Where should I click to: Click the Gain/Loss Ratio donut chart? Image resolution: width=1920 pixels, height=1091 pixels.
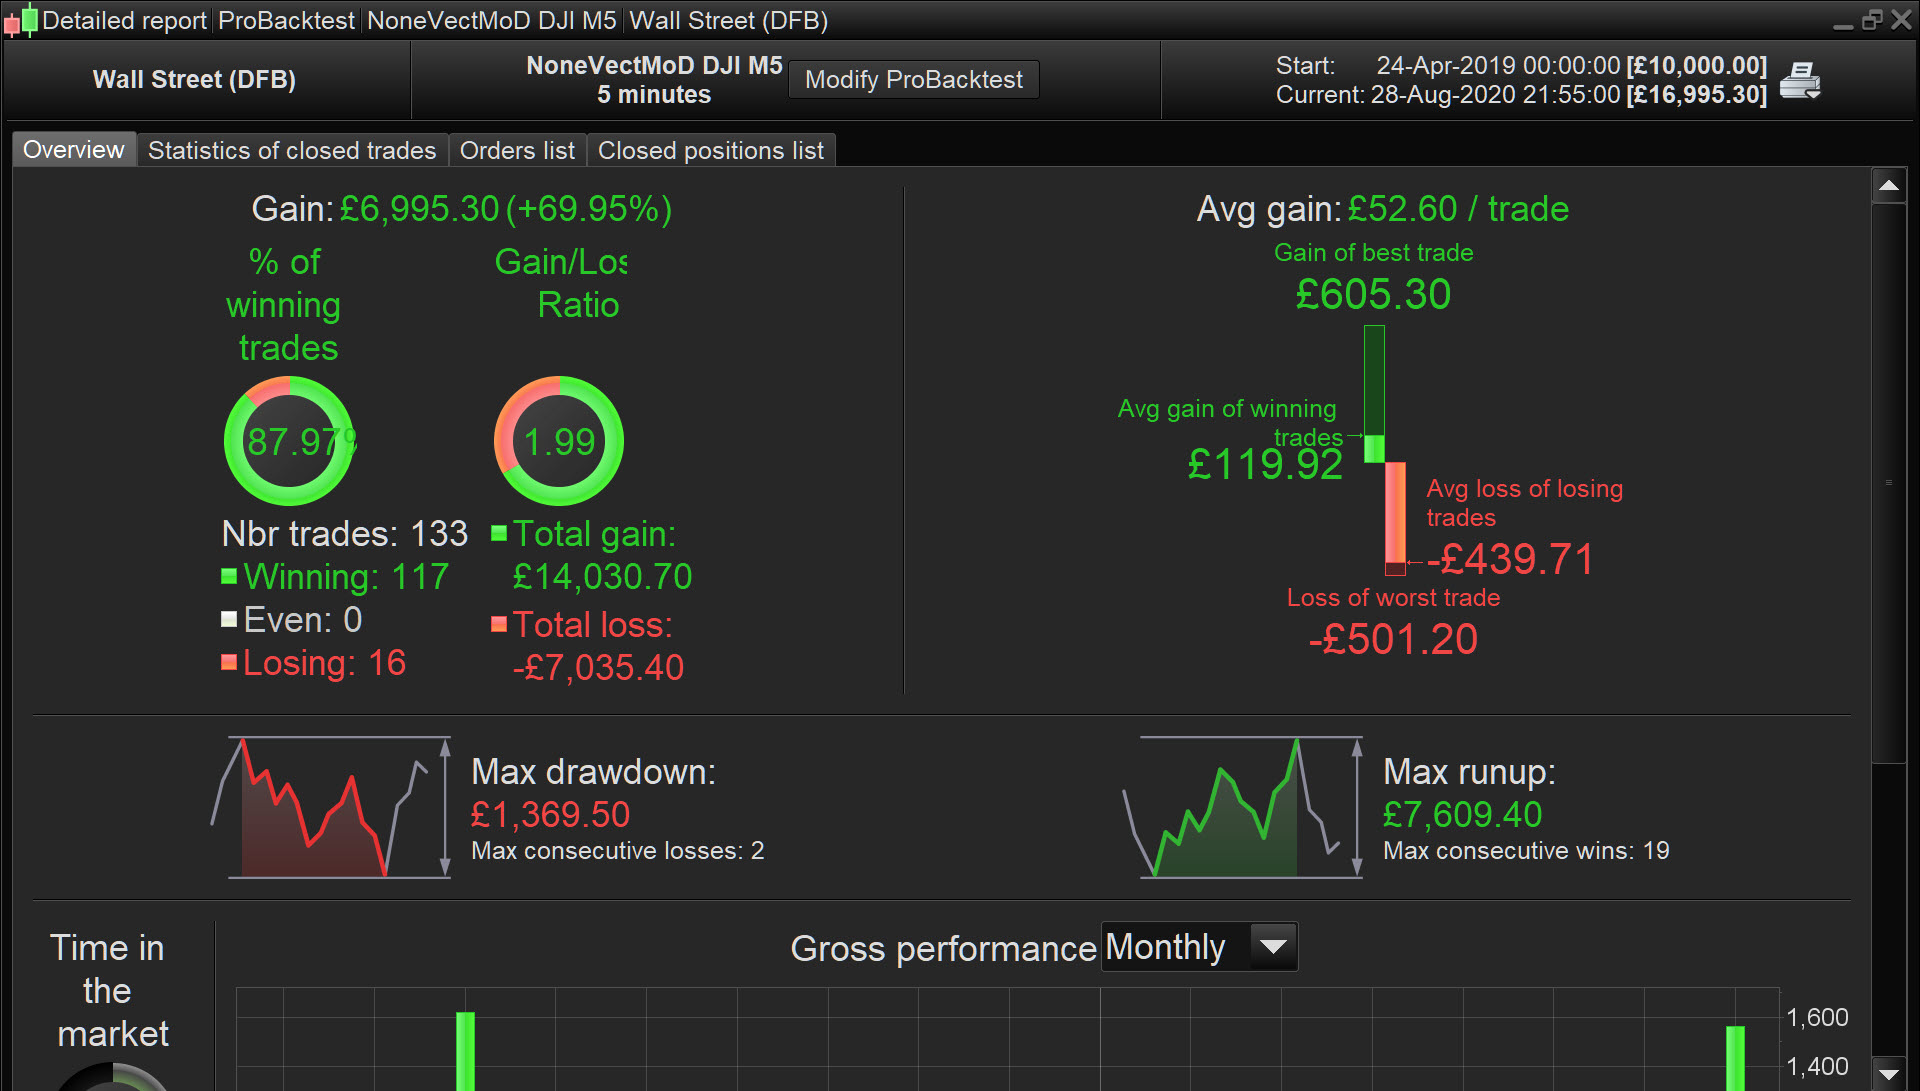tap(559, 441)
